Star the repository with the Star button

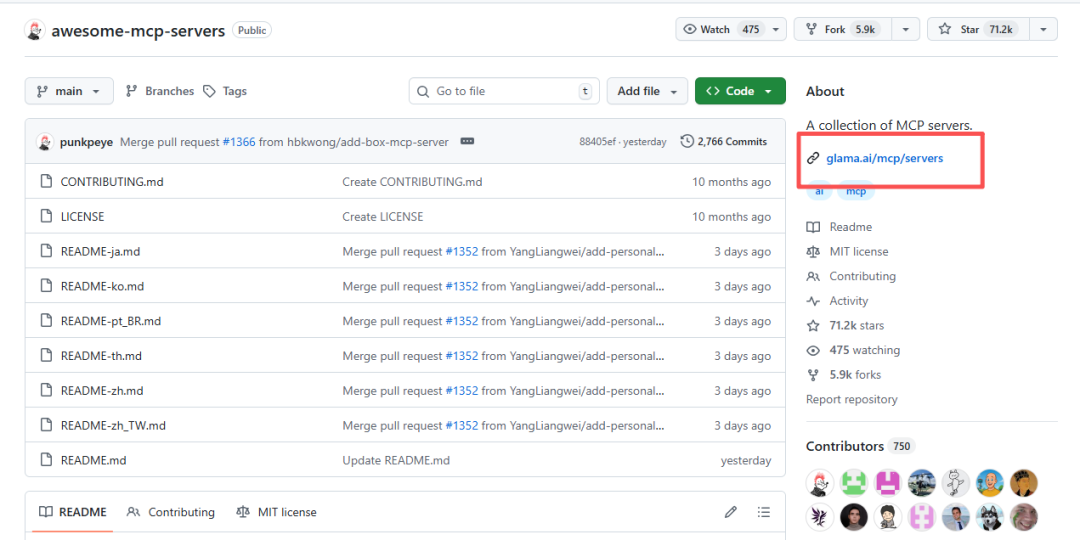[978, 30]
